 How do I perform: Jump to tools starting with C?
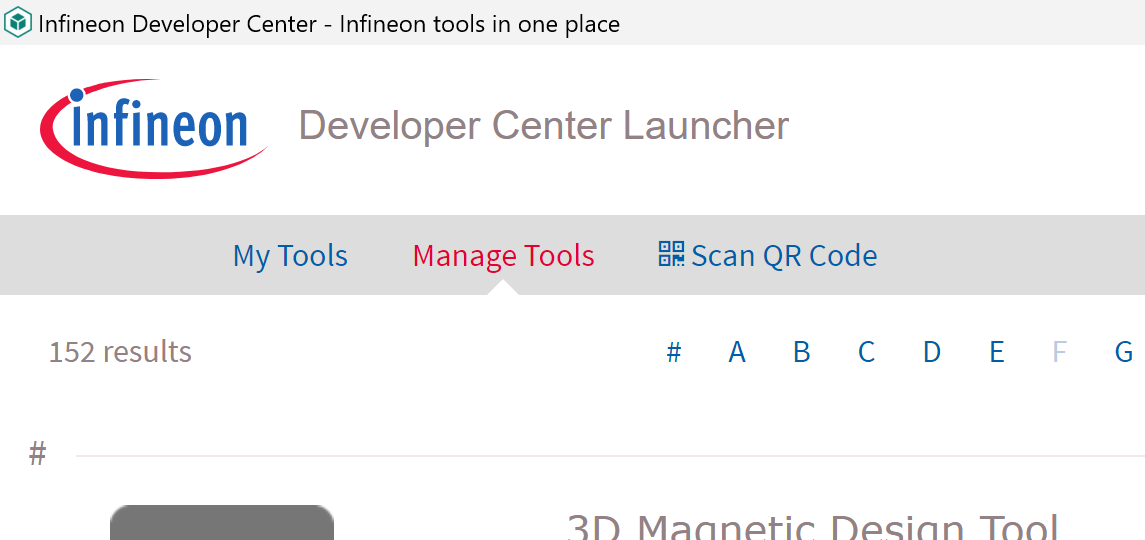point(866,352)
